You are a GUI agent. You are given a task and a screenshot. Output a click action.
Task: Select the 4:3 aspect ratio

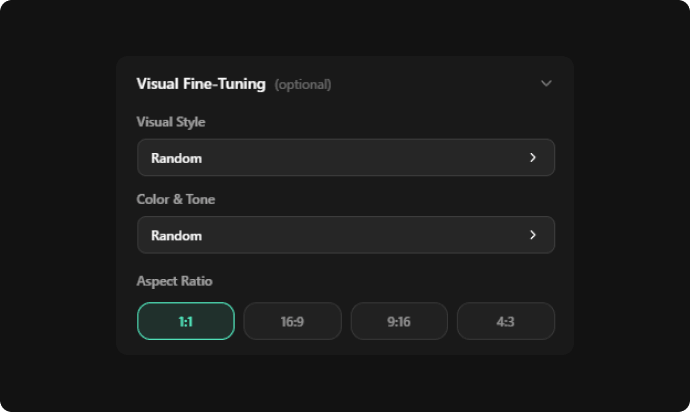(x=506, y=321)
